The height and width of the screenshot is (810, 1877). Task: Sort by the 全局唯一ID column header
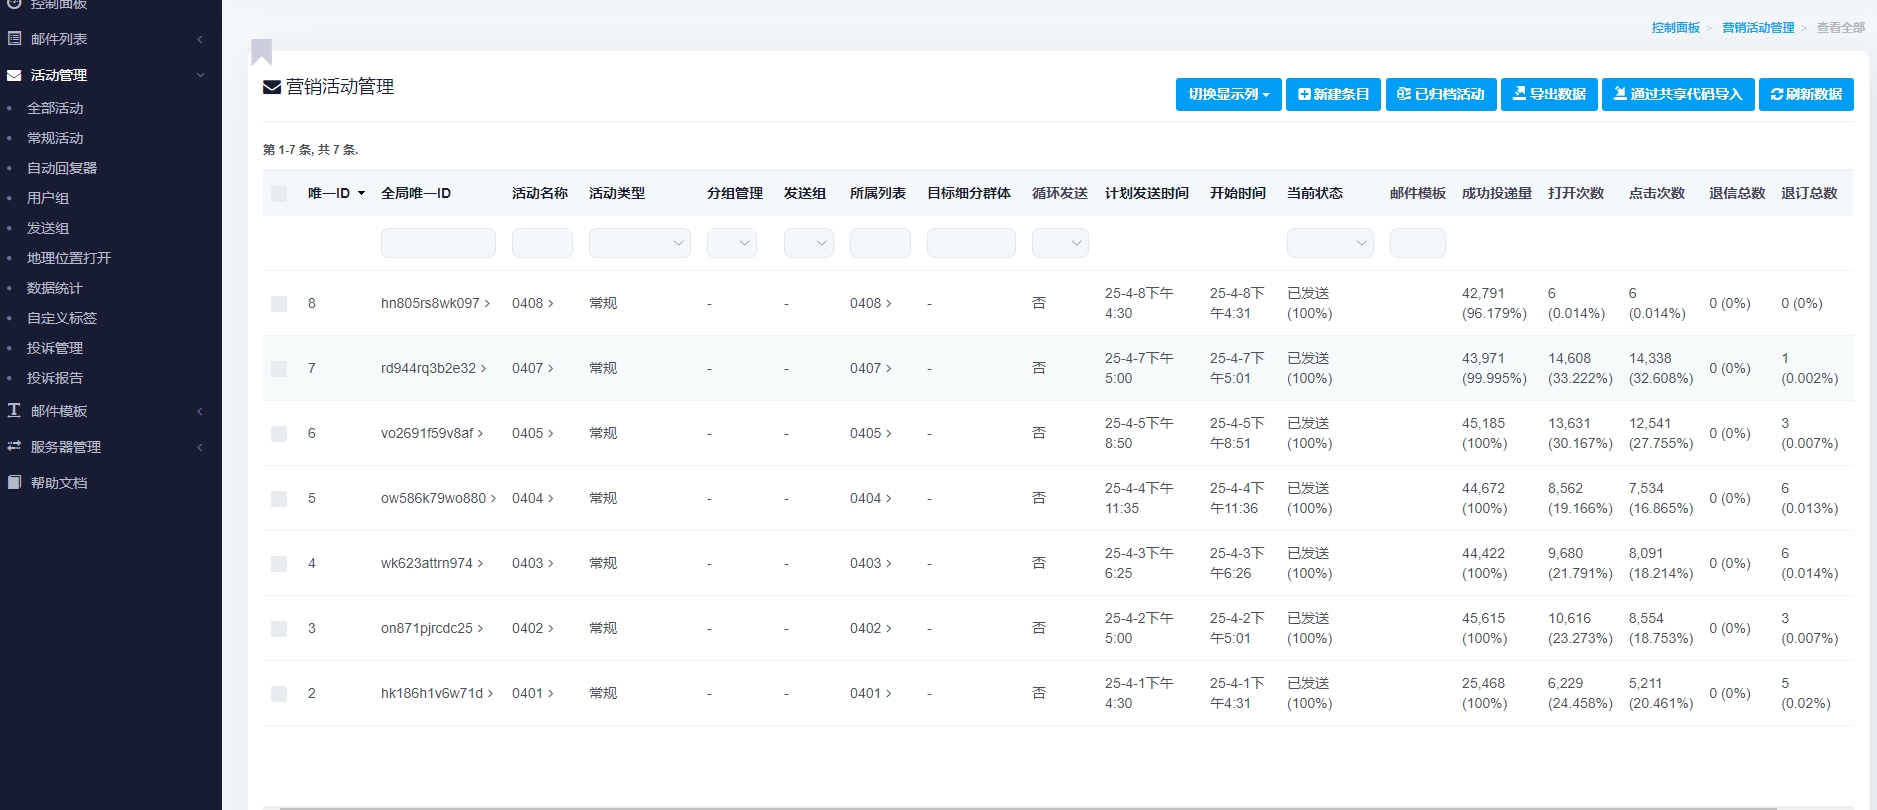click(x=416, y=194)
